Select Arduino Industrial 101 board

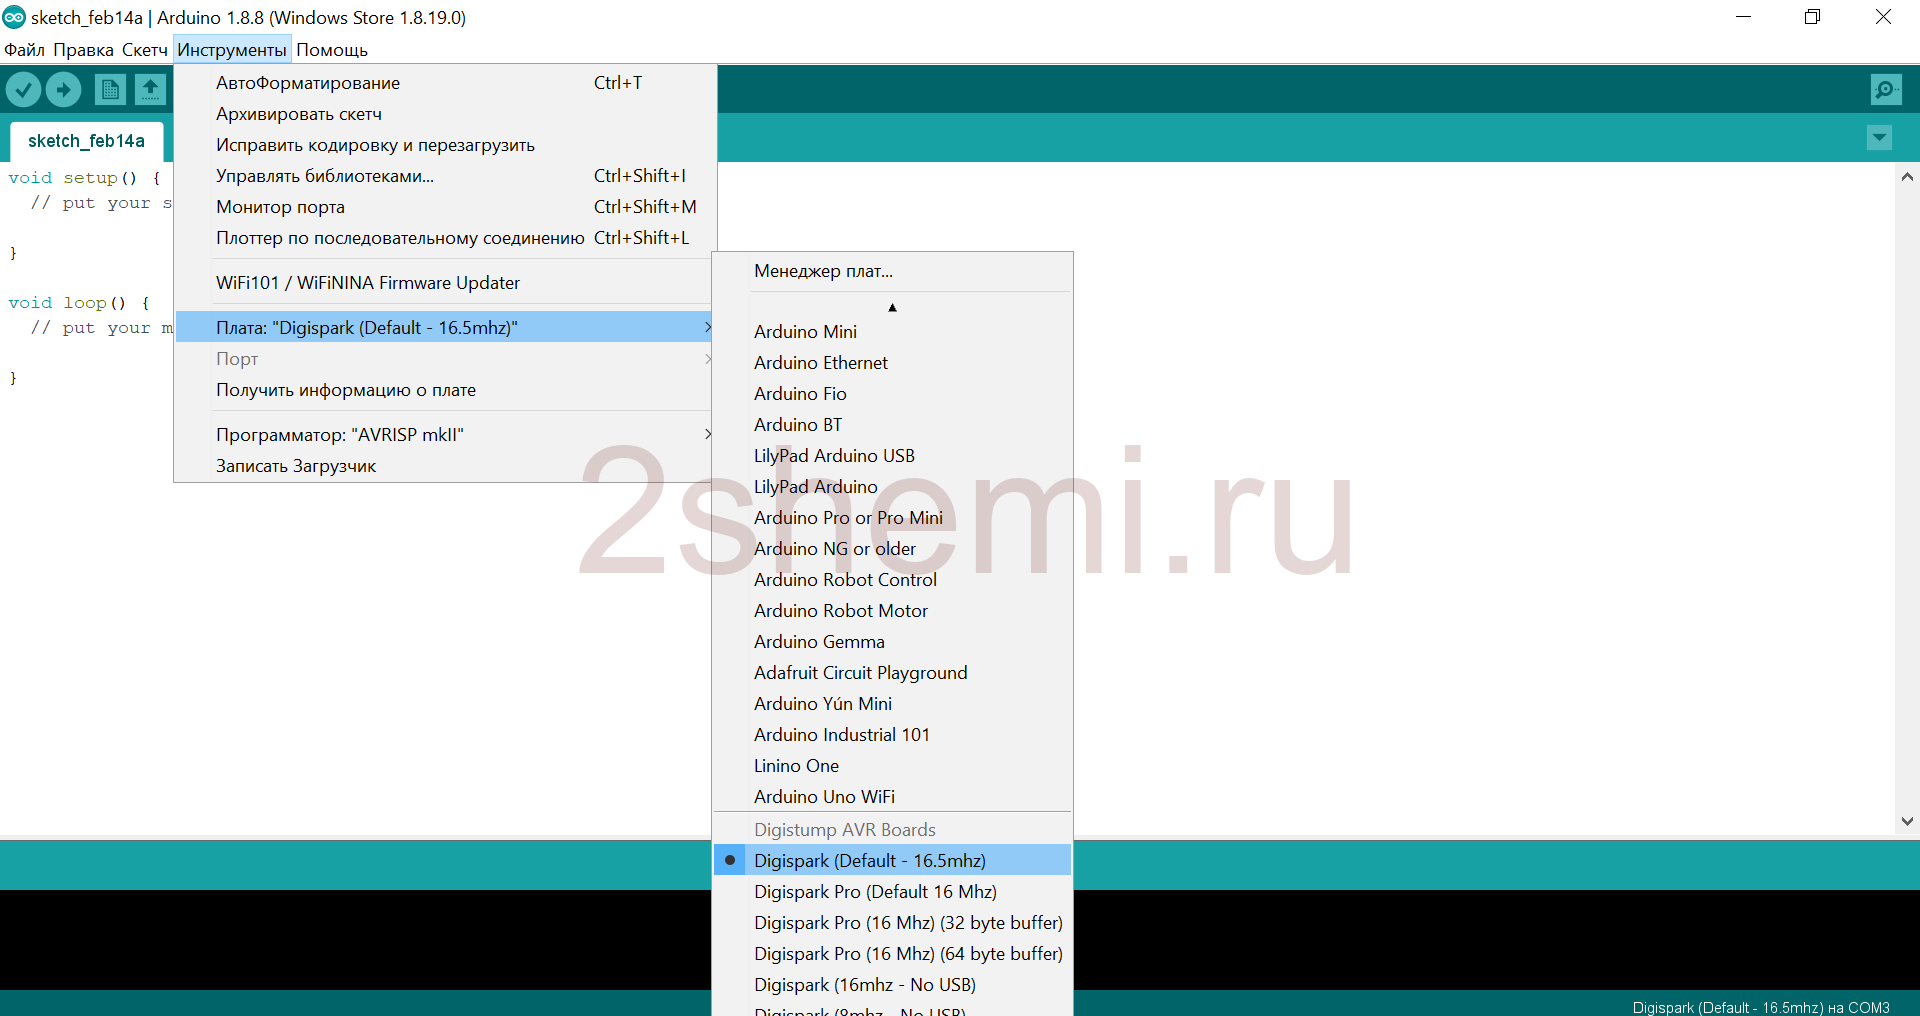[x=892, y=735]
